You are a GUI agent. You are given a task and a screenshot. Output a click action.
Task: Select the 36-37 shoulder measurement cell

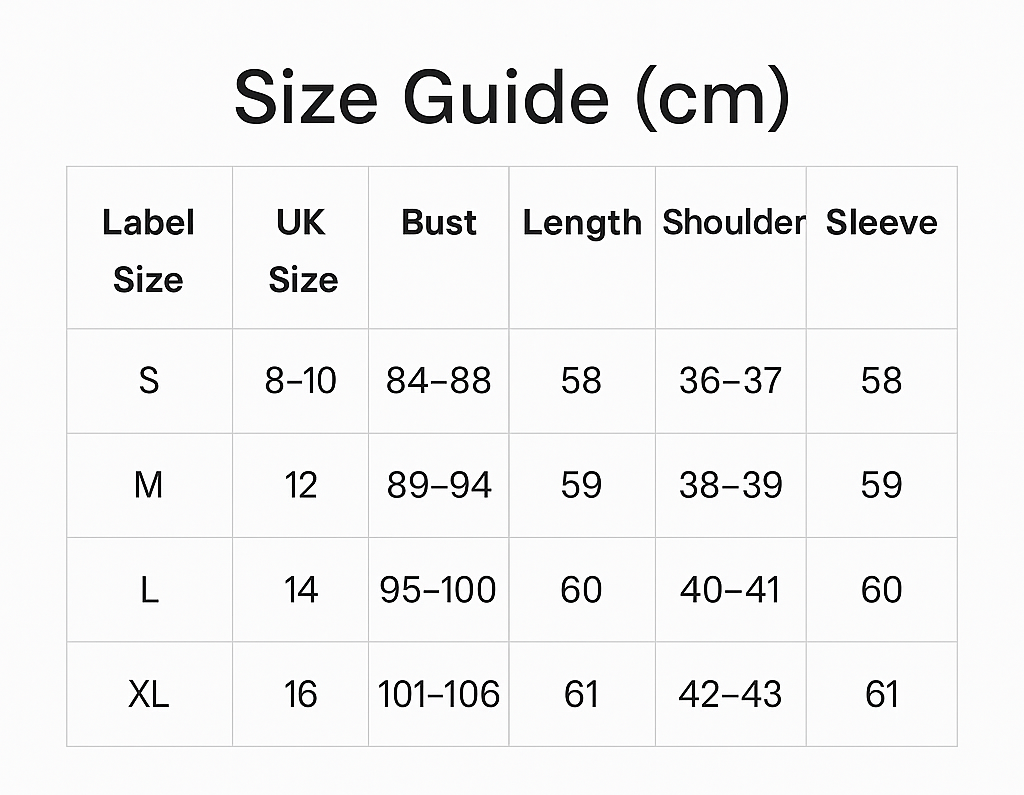point(730,381)
